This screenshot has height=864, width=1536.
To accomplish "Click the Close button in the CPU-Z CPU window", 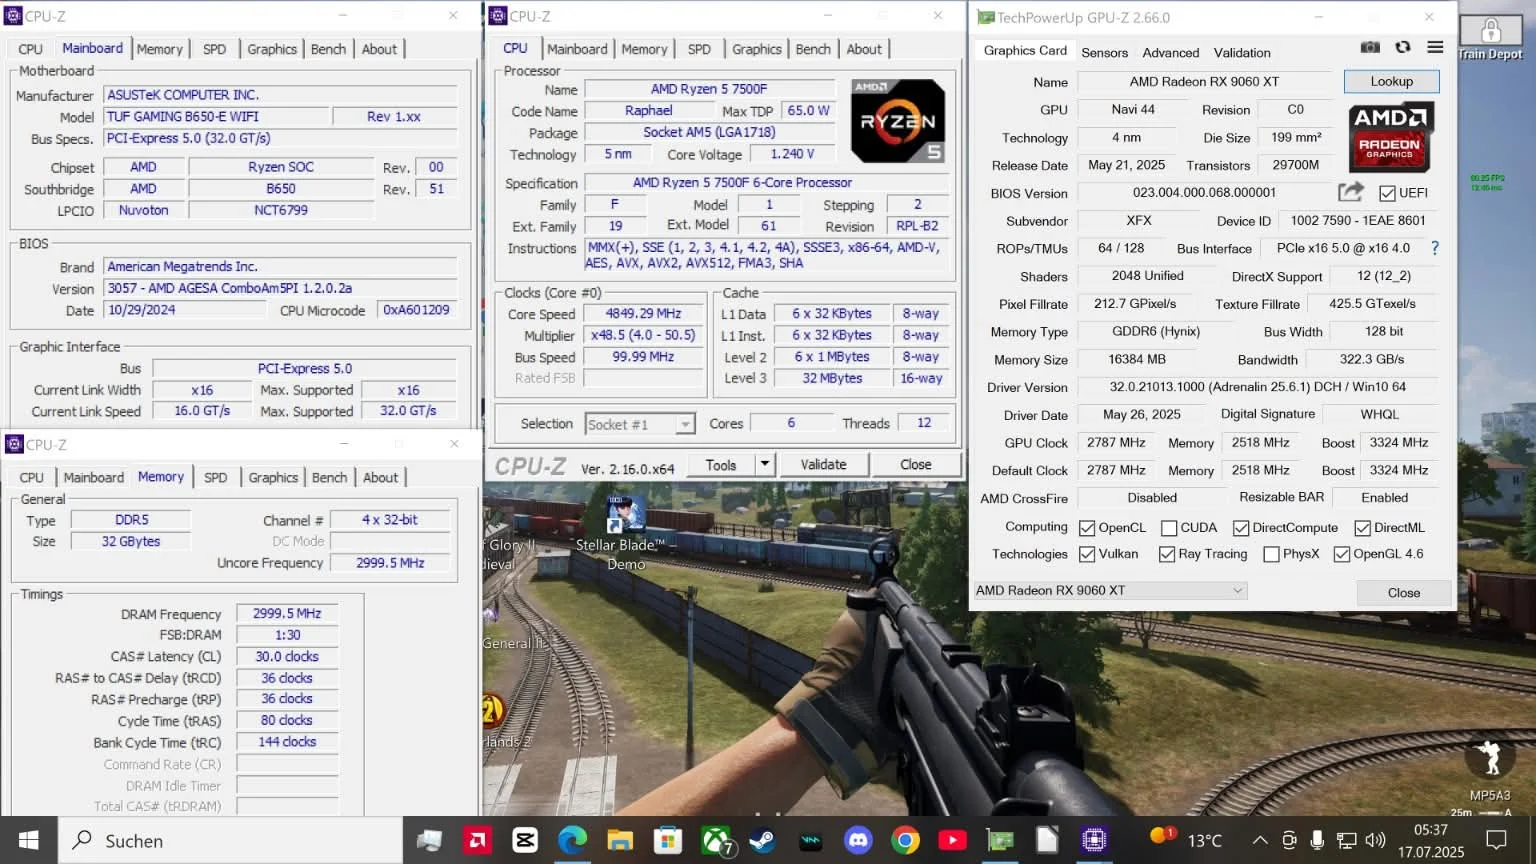I will 915,464.
